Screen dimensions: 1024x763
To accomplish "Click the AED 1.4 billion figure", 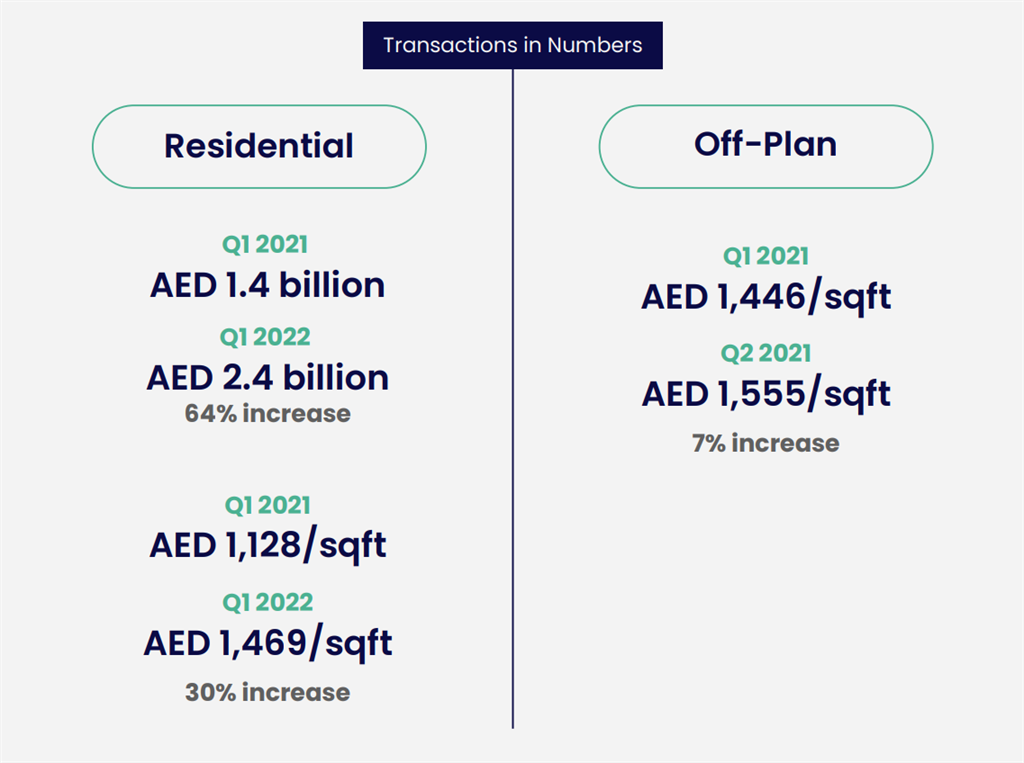I will 268,285.
